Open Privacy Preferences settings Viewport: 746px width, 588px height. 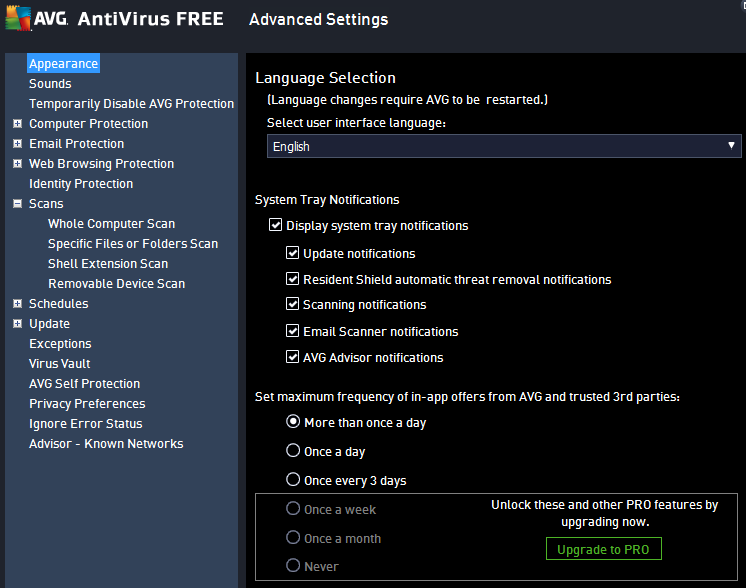[87, 403]
